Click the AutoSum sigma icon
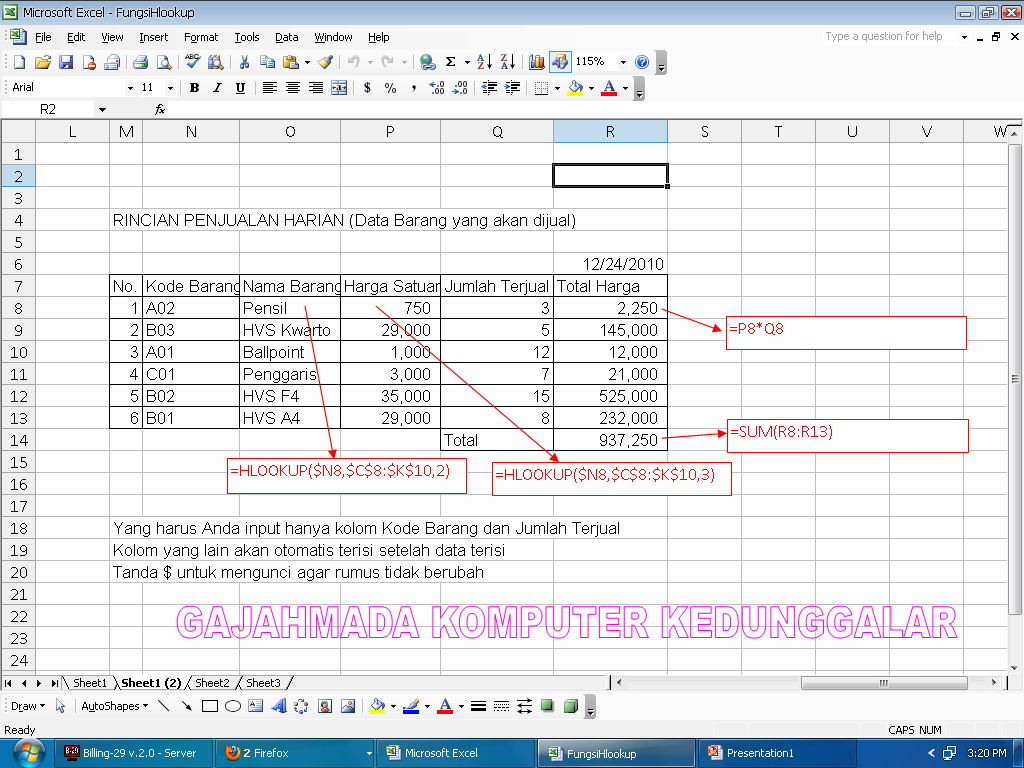Viewport: 1024px width, 768px height. [451, 62]
